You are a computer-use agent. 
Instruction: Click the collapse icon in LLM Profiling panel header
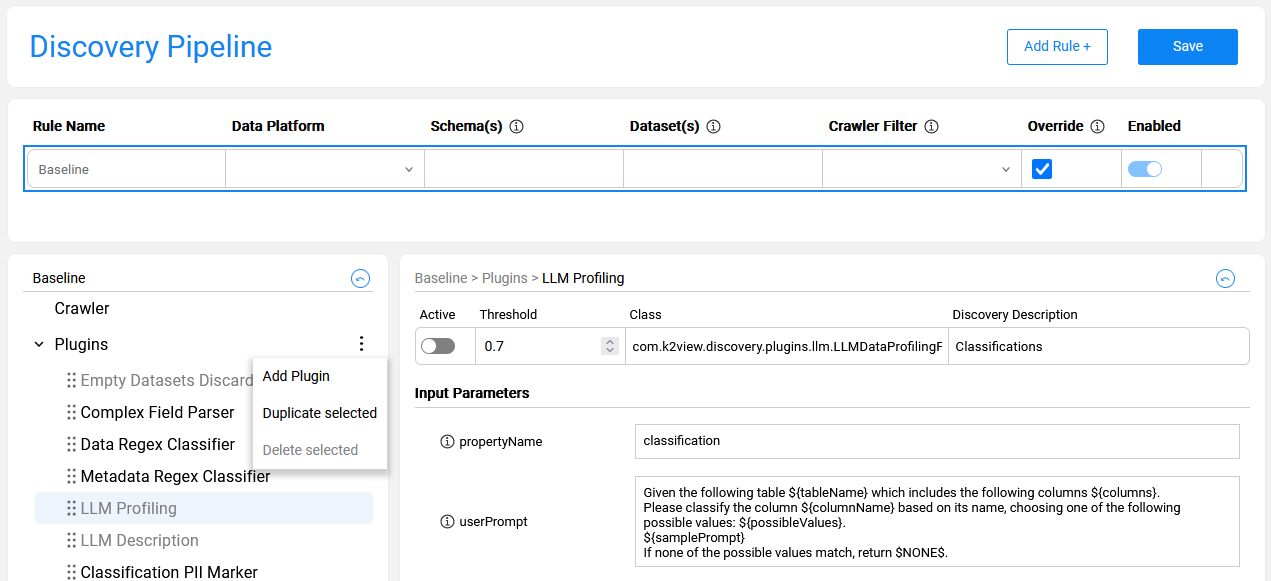(x=1225, y=279)
